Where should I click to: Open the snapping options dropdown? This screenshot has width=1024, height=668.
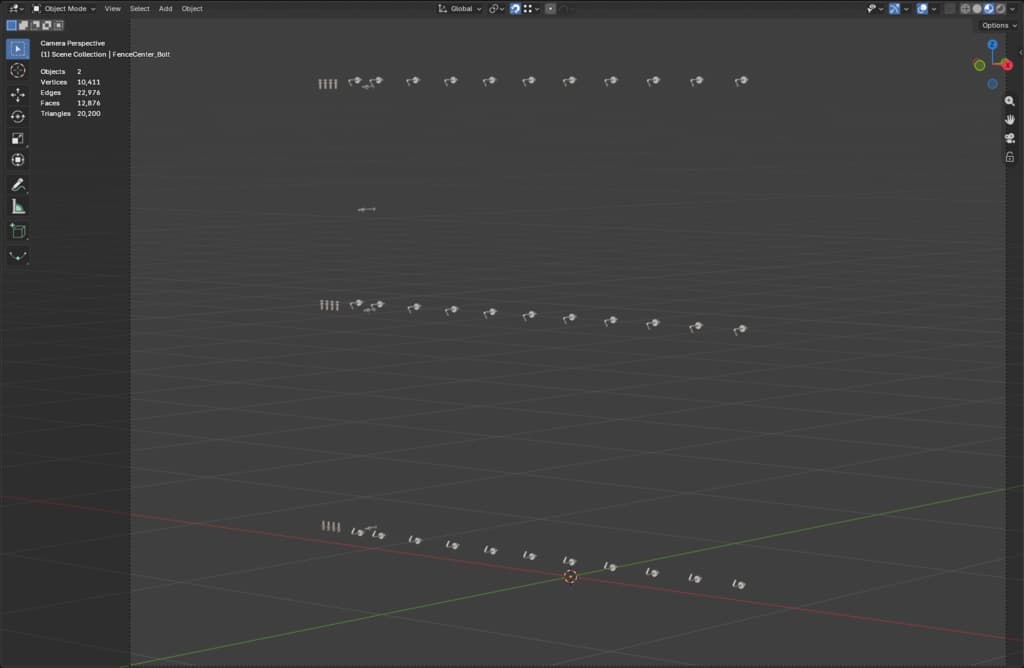531,8
